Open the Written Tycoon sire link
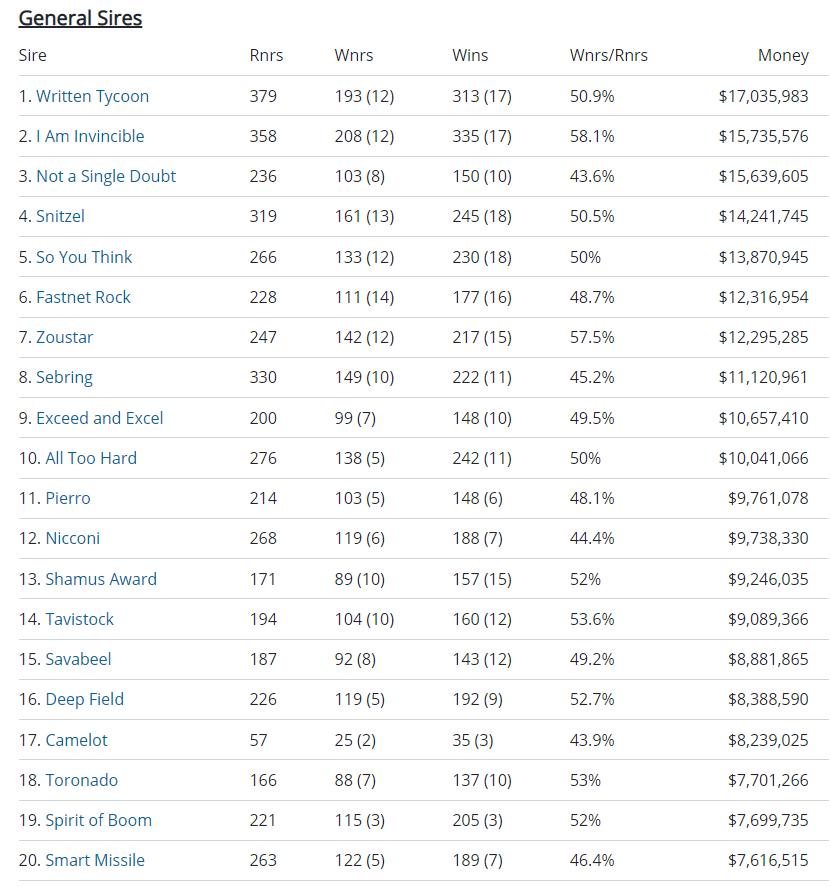The image size is (831, 887). click(92, 96)
